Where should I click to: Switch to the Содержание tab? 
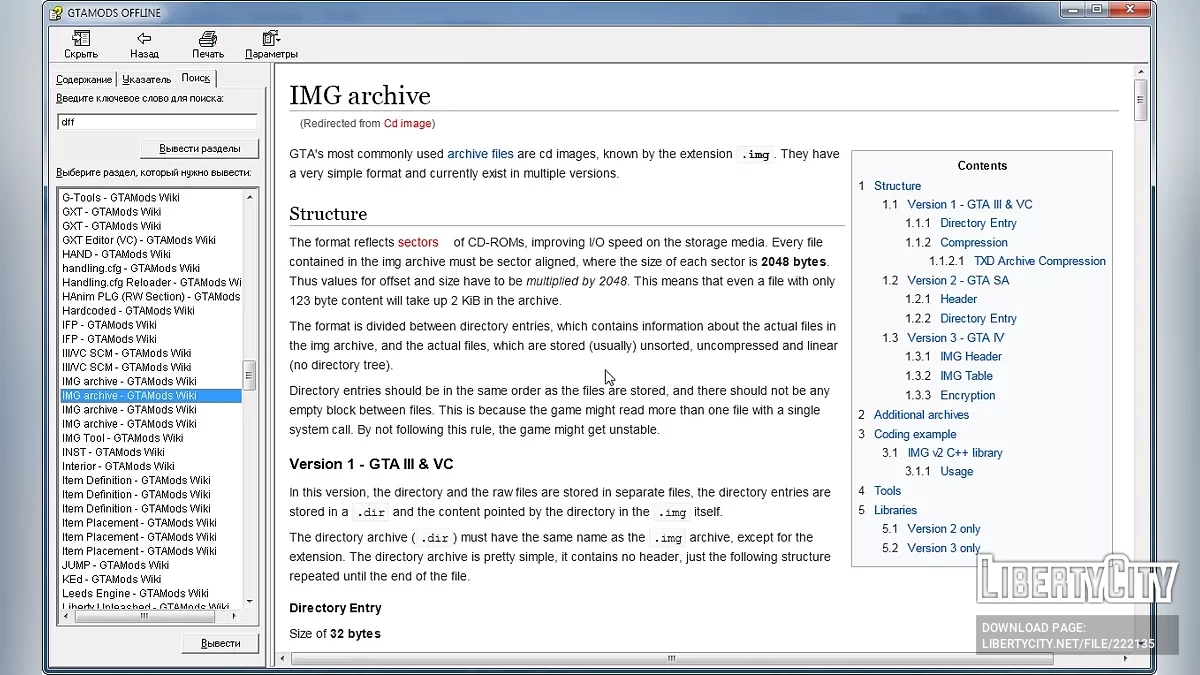[x=84, y=79]
